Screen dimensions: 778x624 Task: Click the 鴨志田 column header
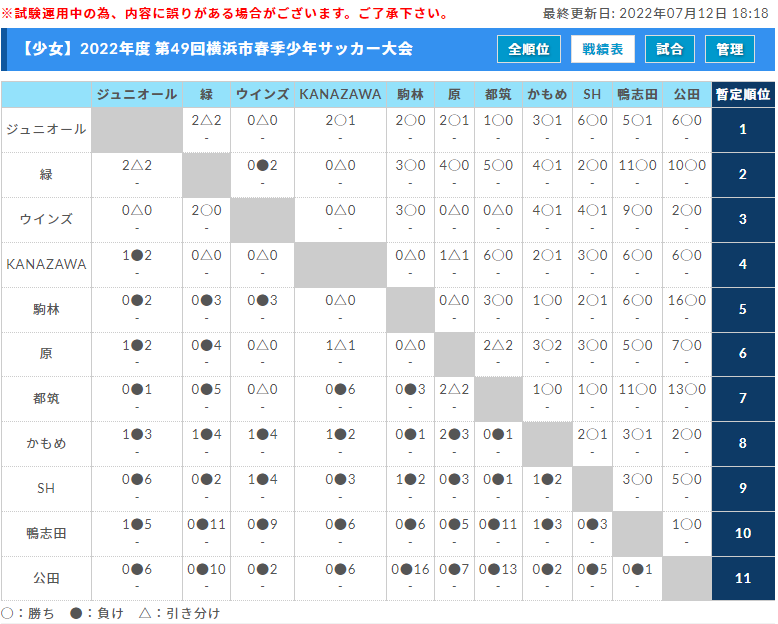(x=637, y=95)
